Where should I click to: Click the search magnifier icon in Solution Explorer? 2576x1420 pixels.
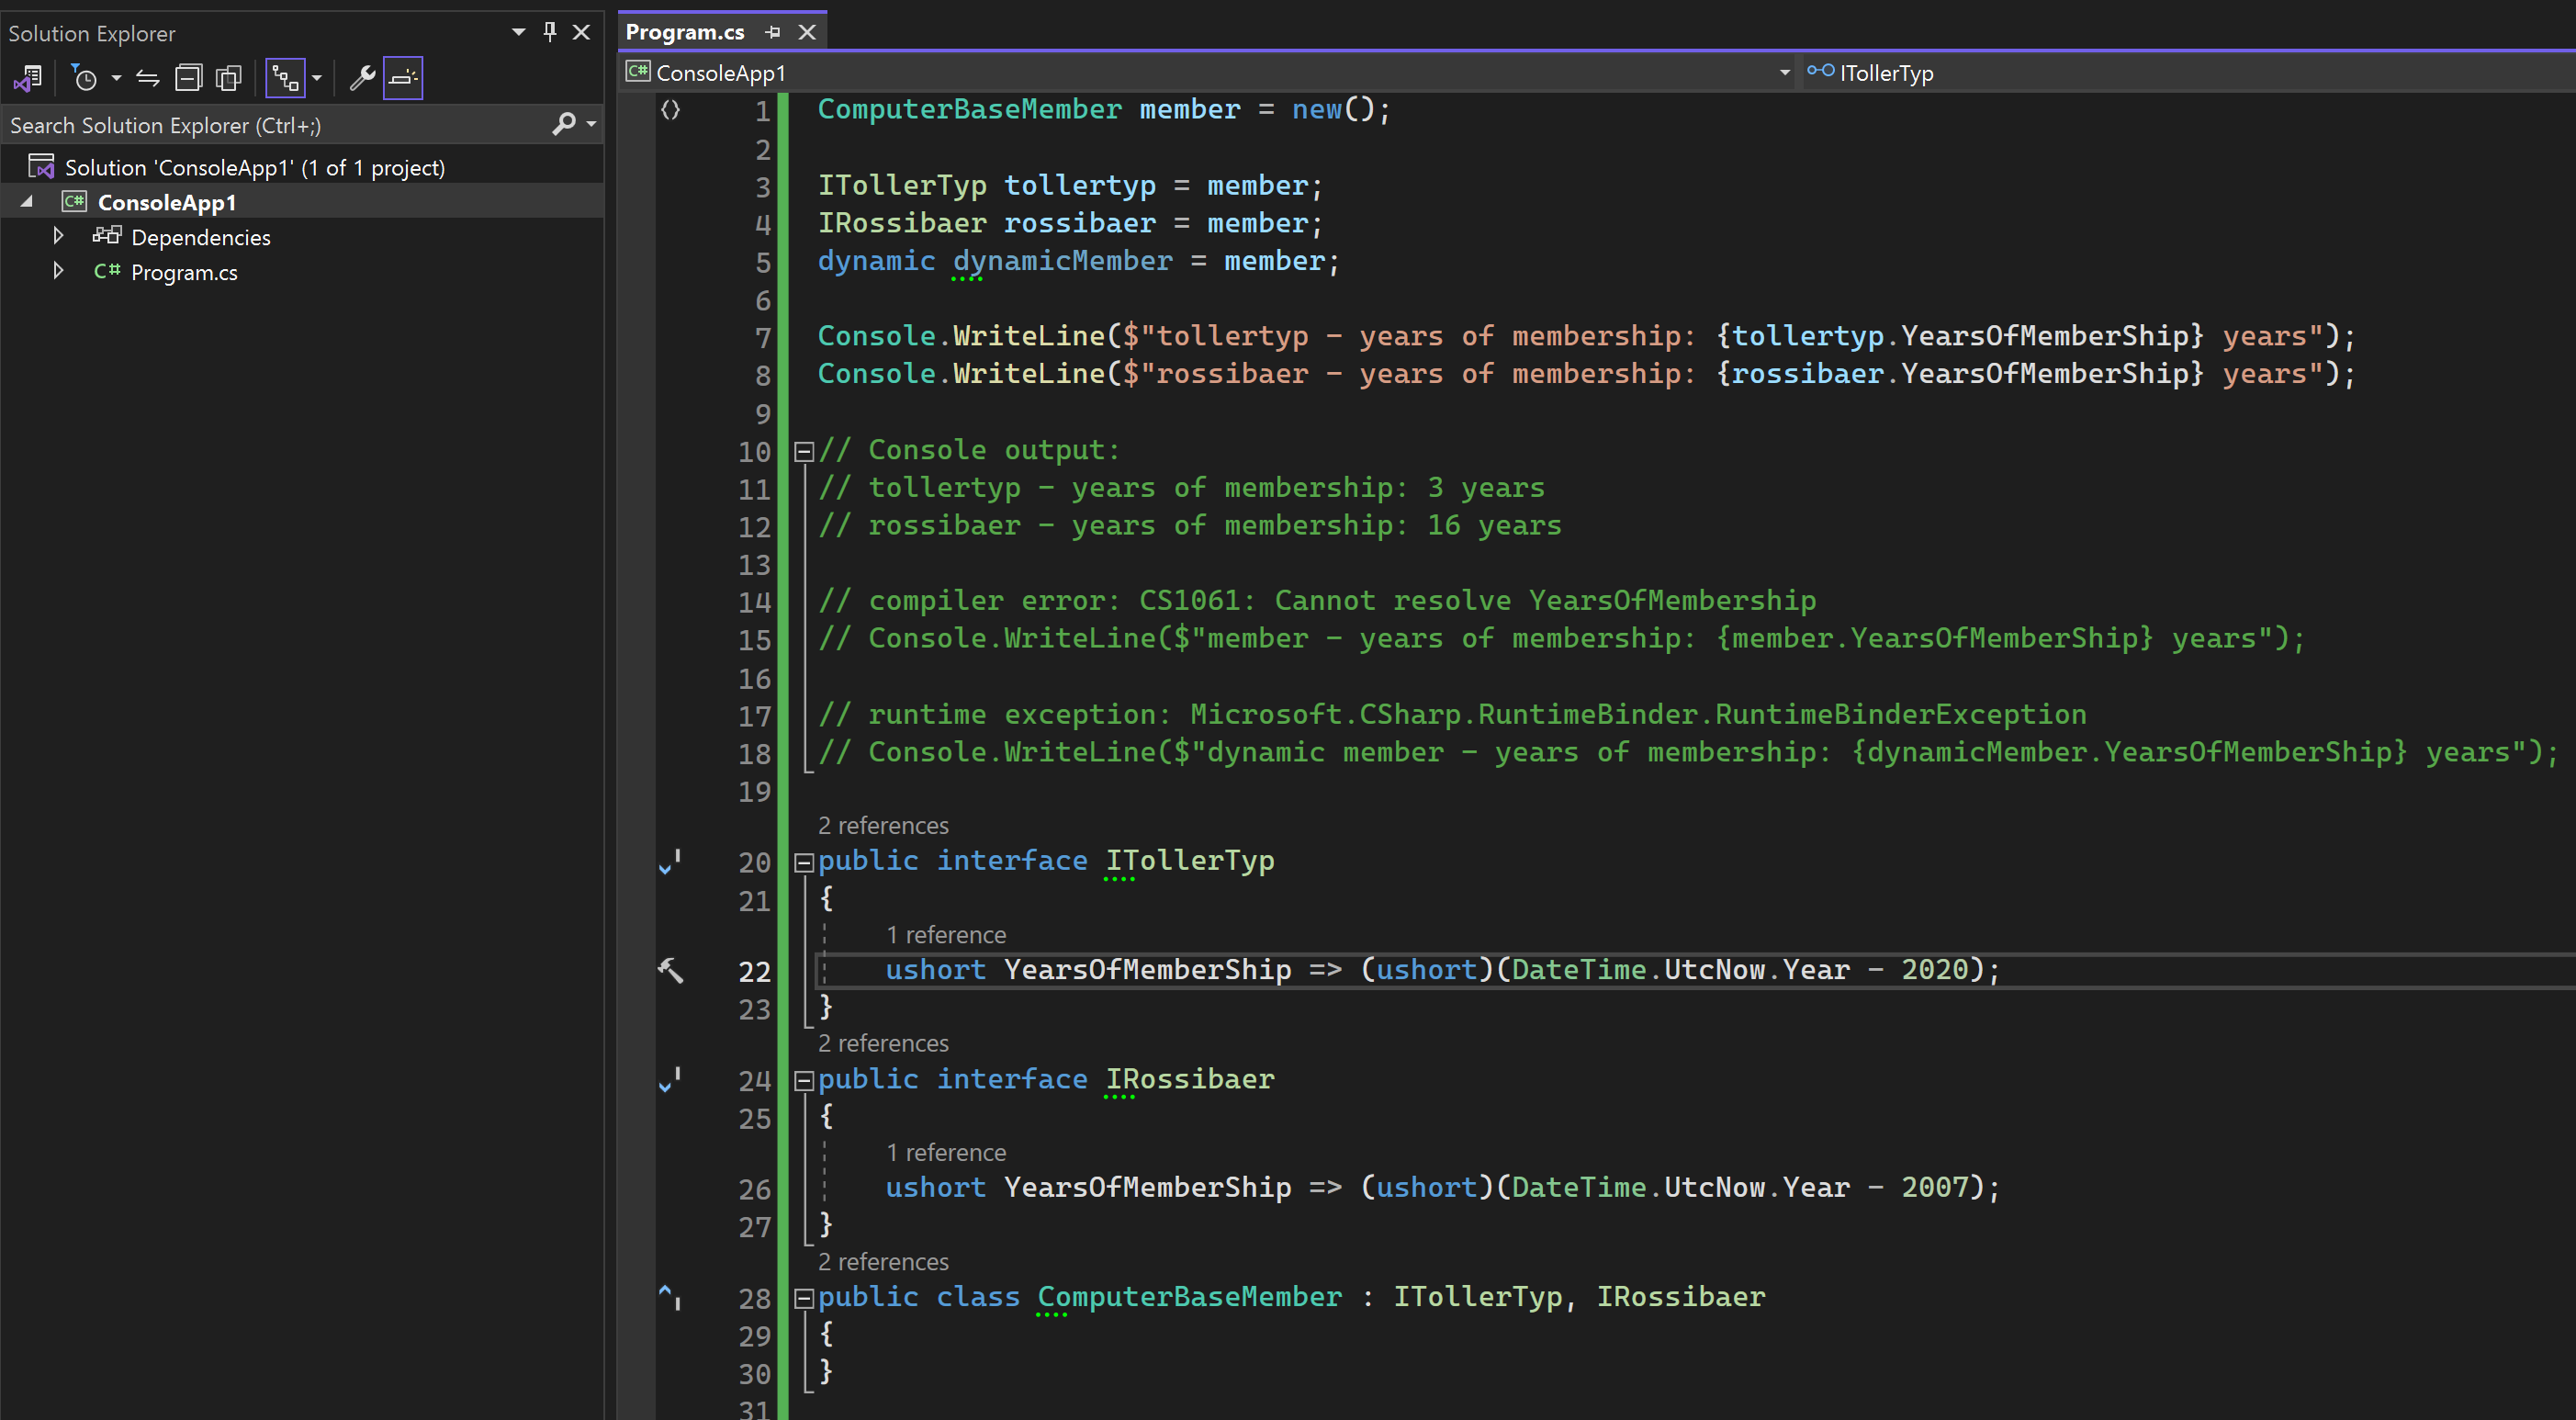(x=564, y=124)
